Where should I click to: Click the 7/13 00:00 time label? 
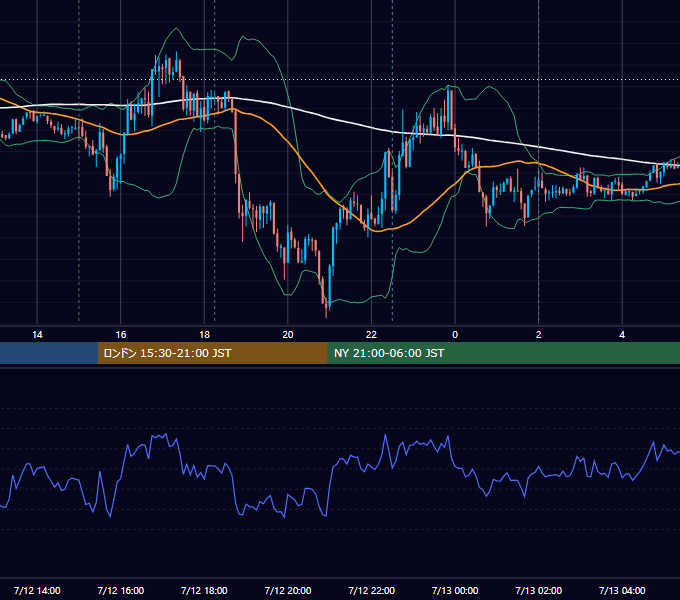pos(455,590)
